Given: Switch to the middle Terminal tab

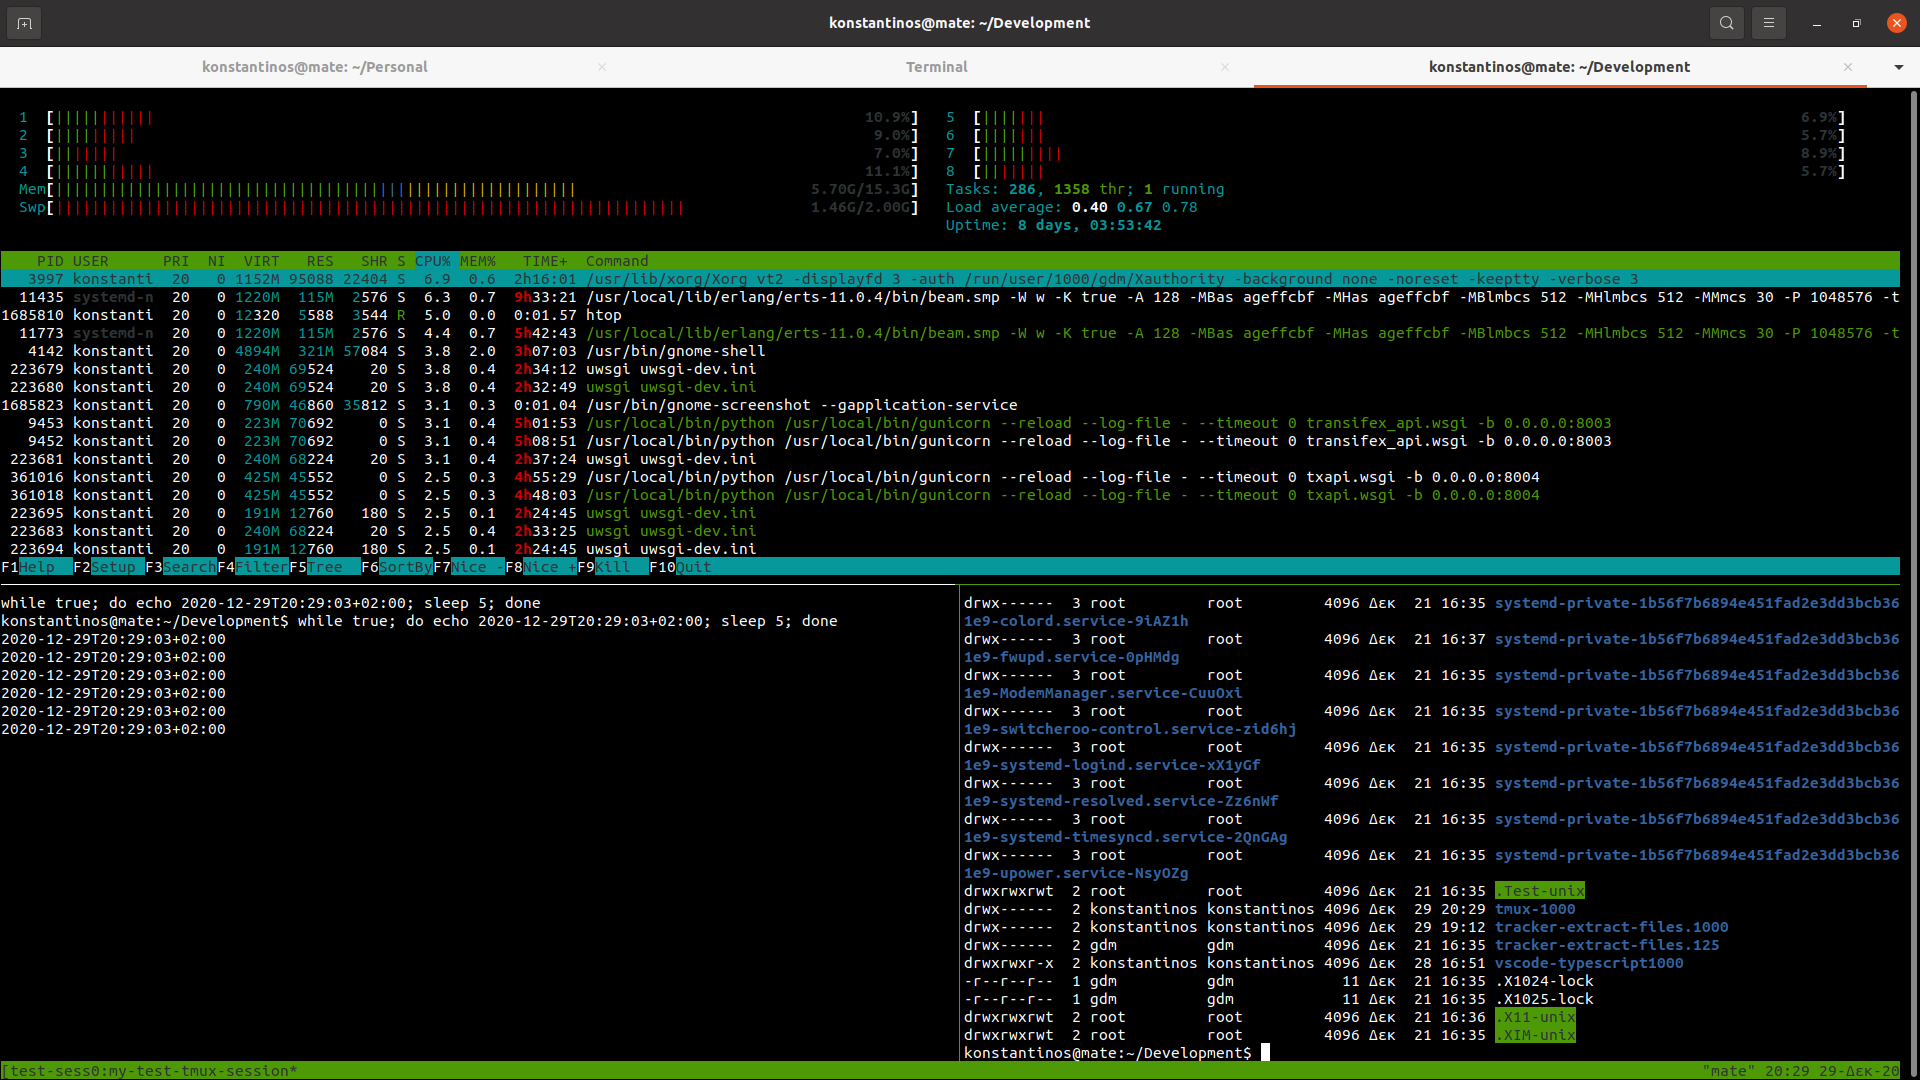Looking at the screenshot, I should [936, 67].
